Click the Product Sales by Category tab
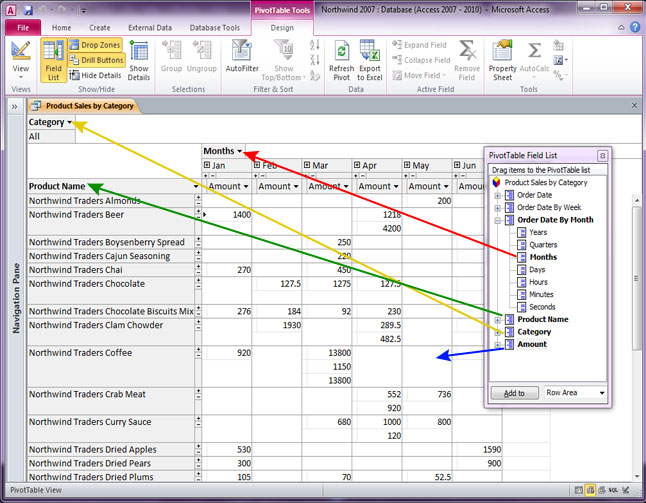The image size is (646, 503). [x=82, y=105]
